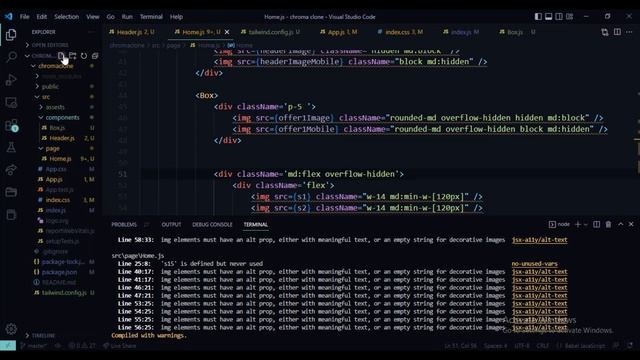Open the File menu

(24, 17)
